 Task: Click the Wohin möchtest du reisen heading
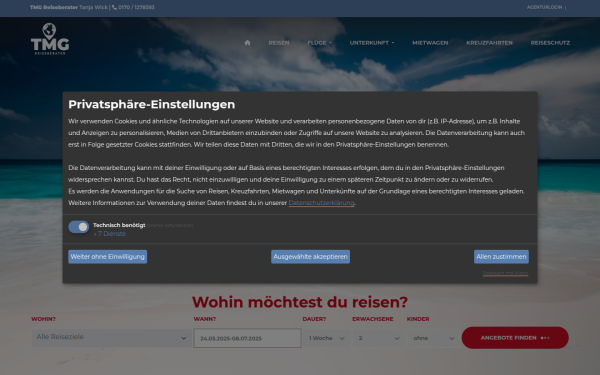pyautogui.click(x=300, y=302)
